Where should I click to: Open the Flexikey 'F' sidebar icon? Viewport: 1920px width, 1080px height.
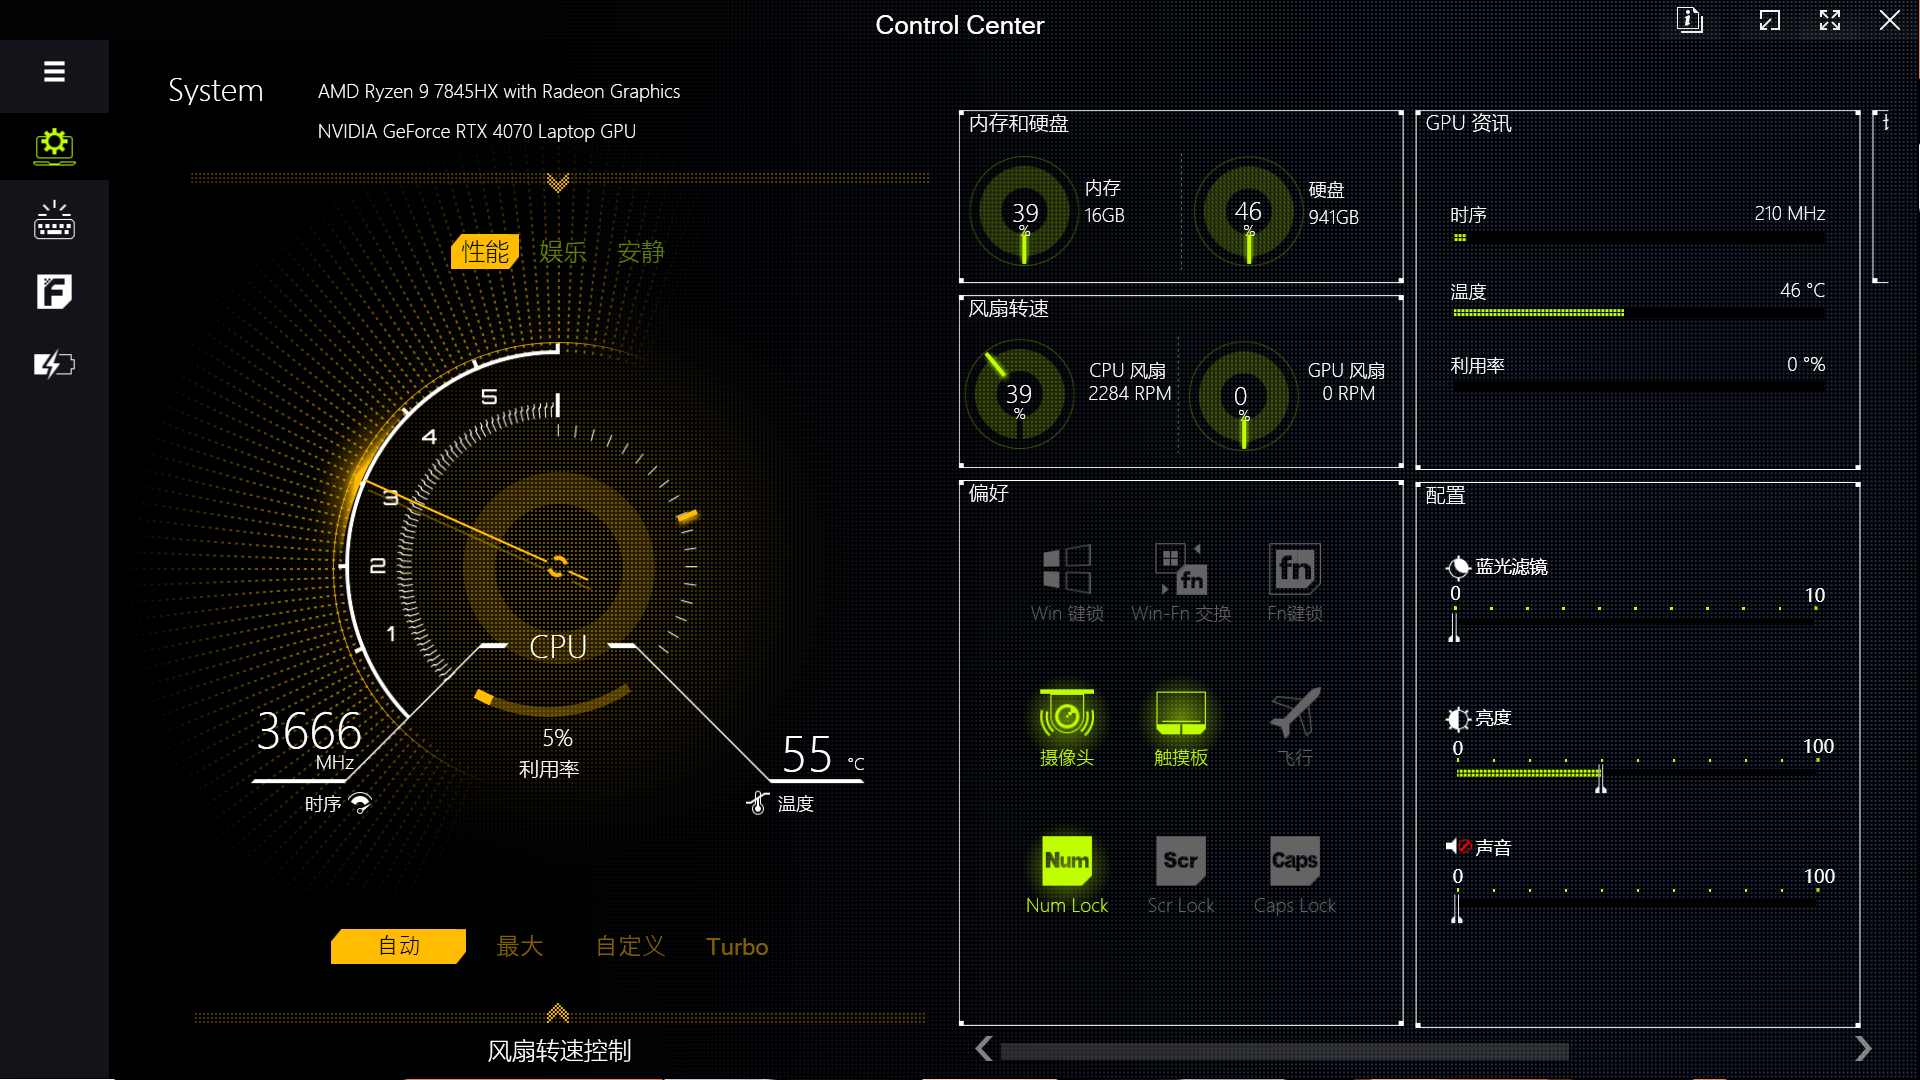[54, 292]
